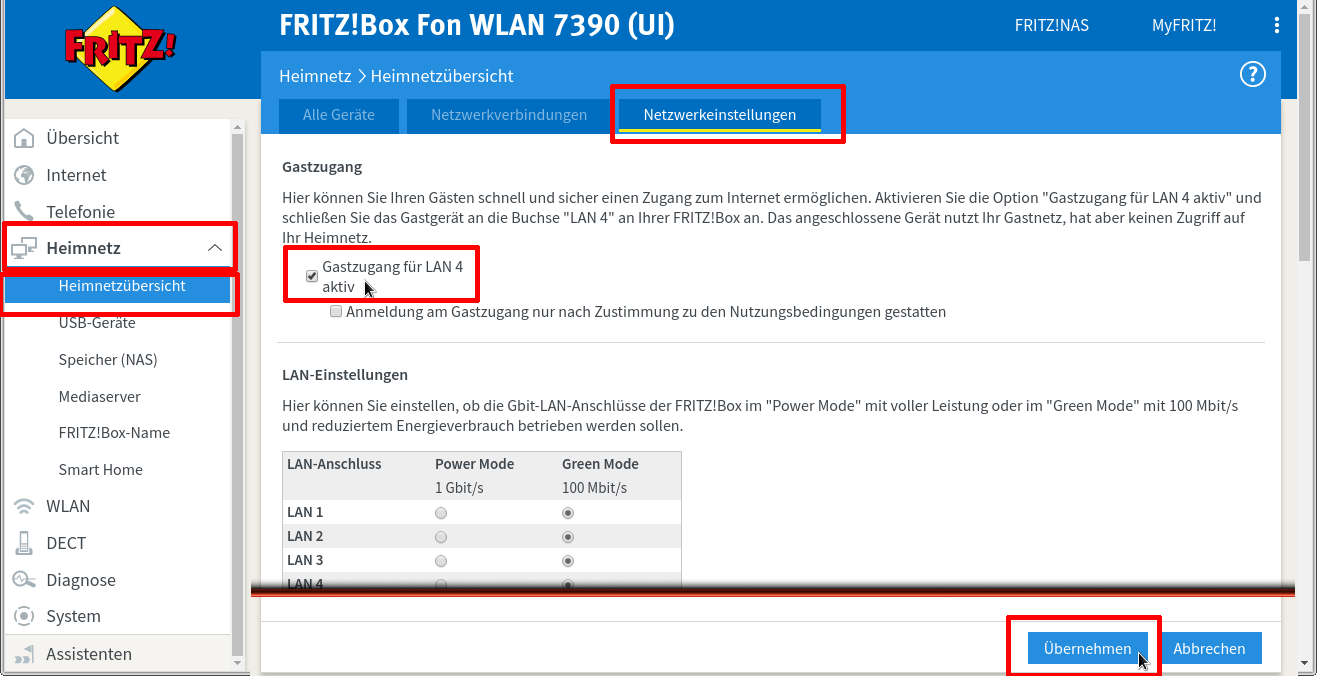
Task: Select Green Mode for LAN 3
Action: click(x=568, y=561)
